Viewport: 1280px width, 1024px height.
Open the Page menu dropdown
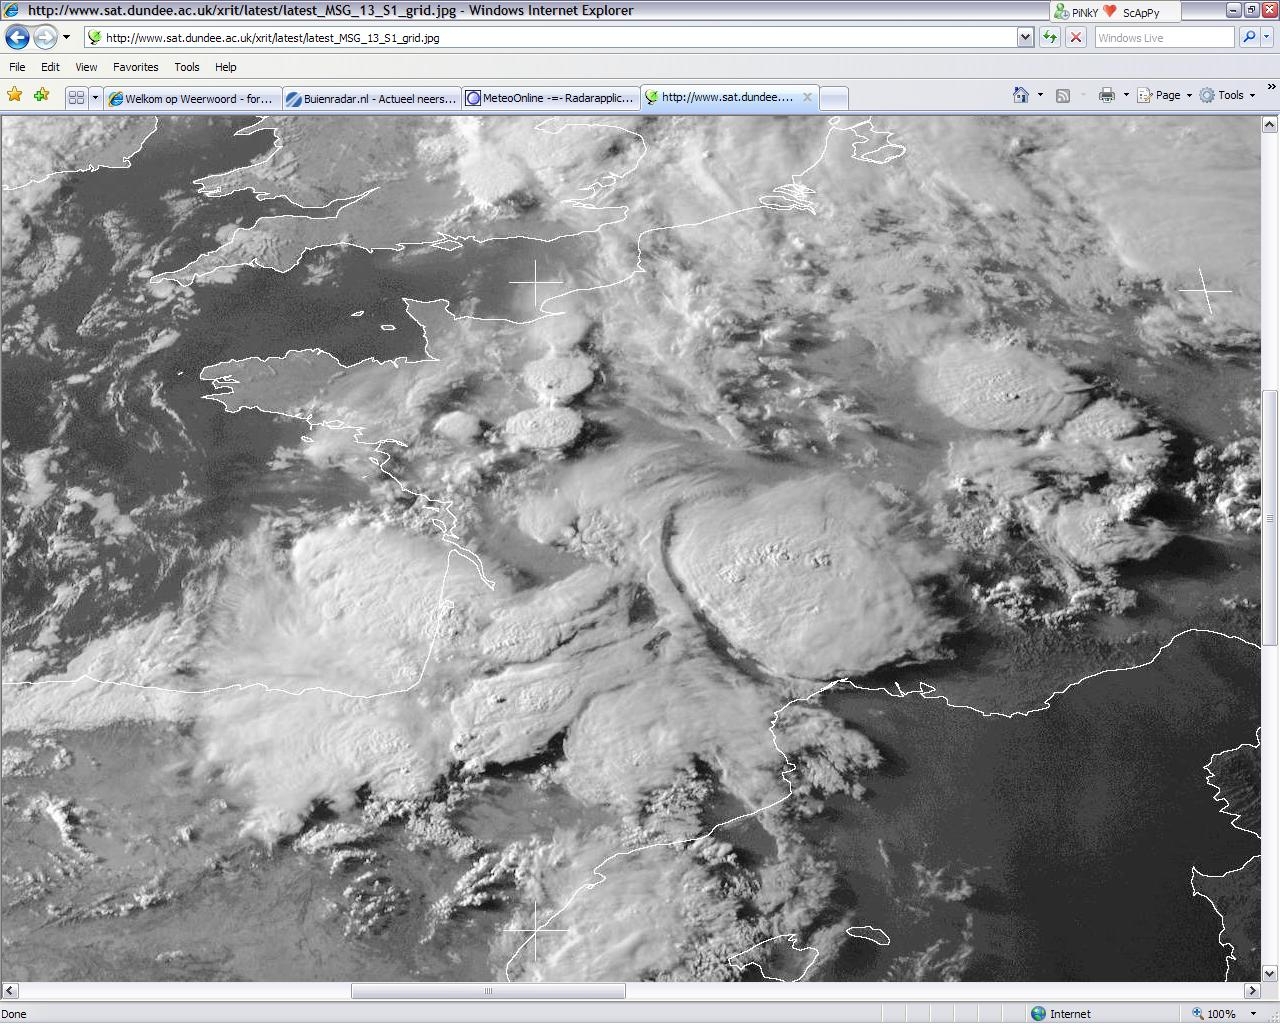[1164, 95]
